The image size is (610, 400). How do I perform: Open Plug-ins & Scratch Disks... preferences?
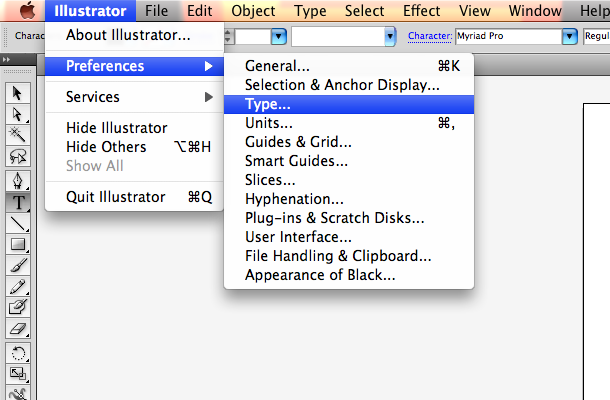[x=349, y=218]
